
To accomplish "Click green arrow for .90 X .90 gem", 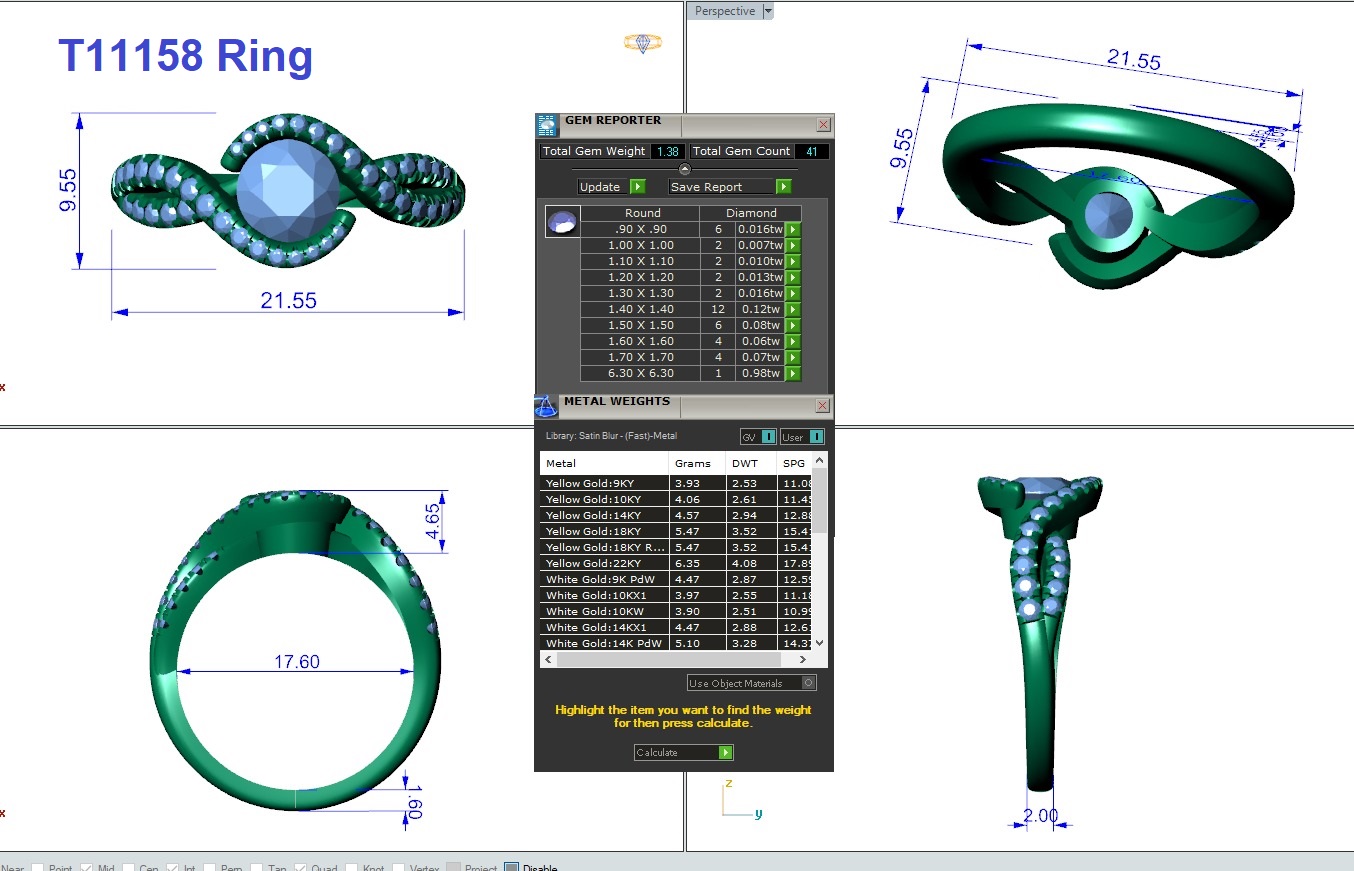I will 792,230.
